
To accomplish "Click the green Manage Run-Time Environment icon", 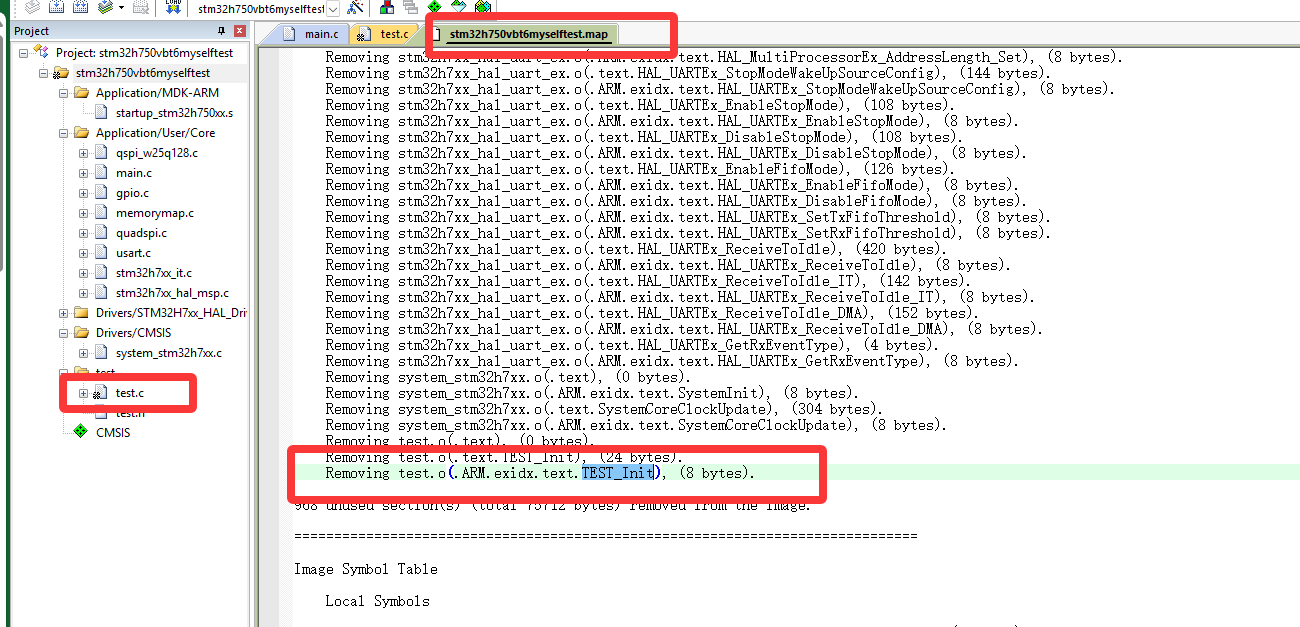I will coord(434,6).
